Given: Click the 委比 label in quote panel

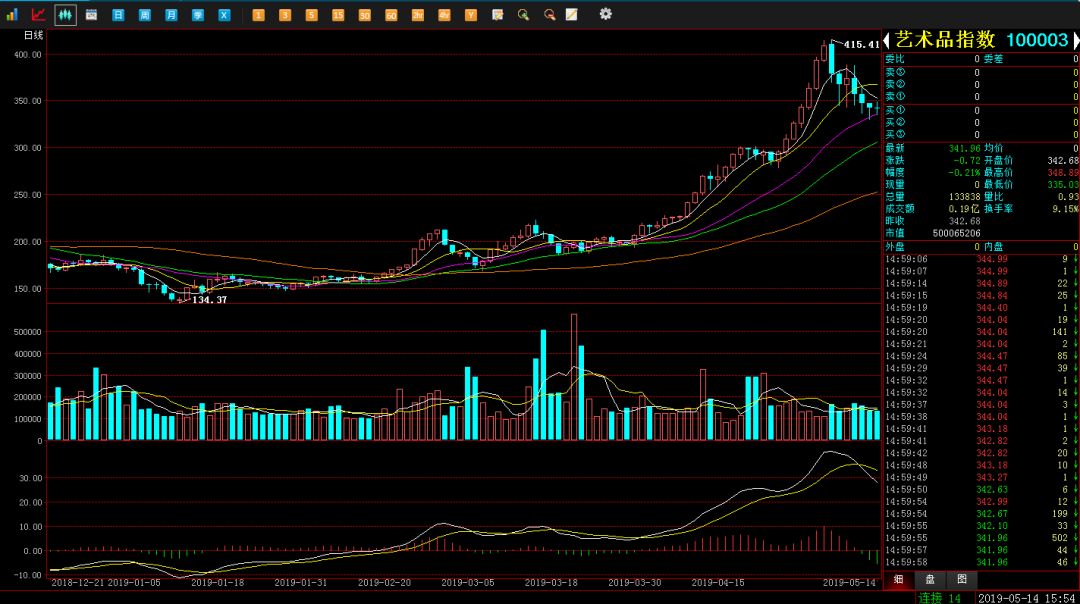Looking at the screenshot, I should (895, 59).
